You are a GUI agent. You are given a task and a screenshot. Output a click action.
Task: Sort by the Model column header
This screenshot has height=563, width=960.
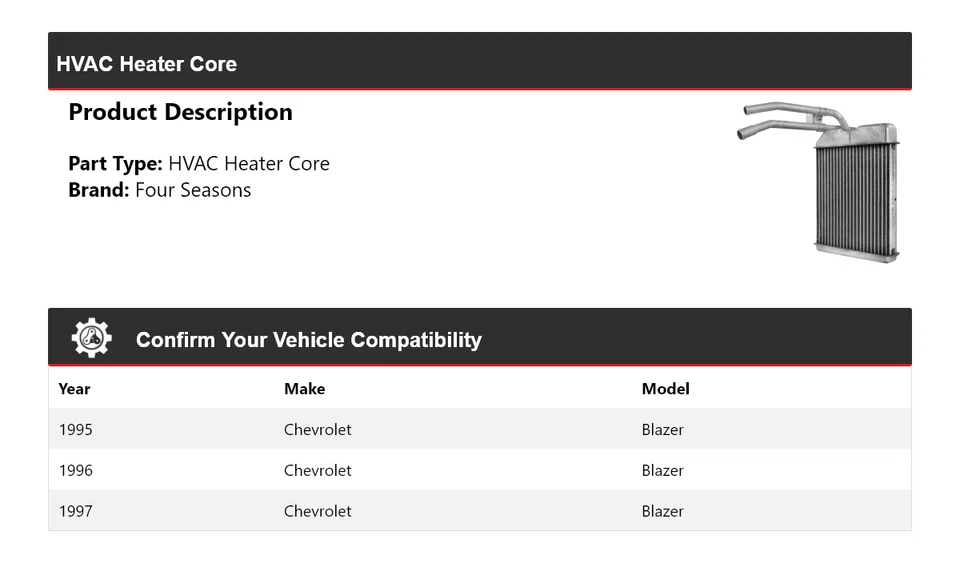665,389
